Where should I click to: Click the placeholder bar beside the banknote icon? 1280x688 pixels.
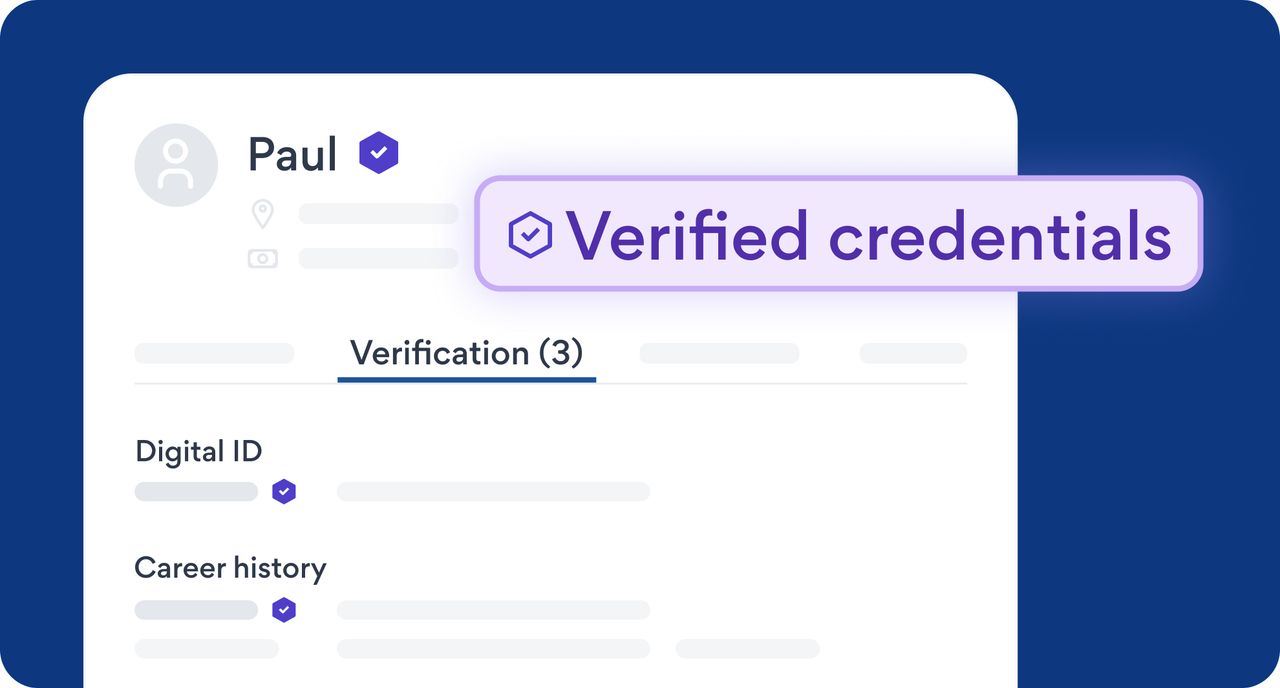[378, 259]
